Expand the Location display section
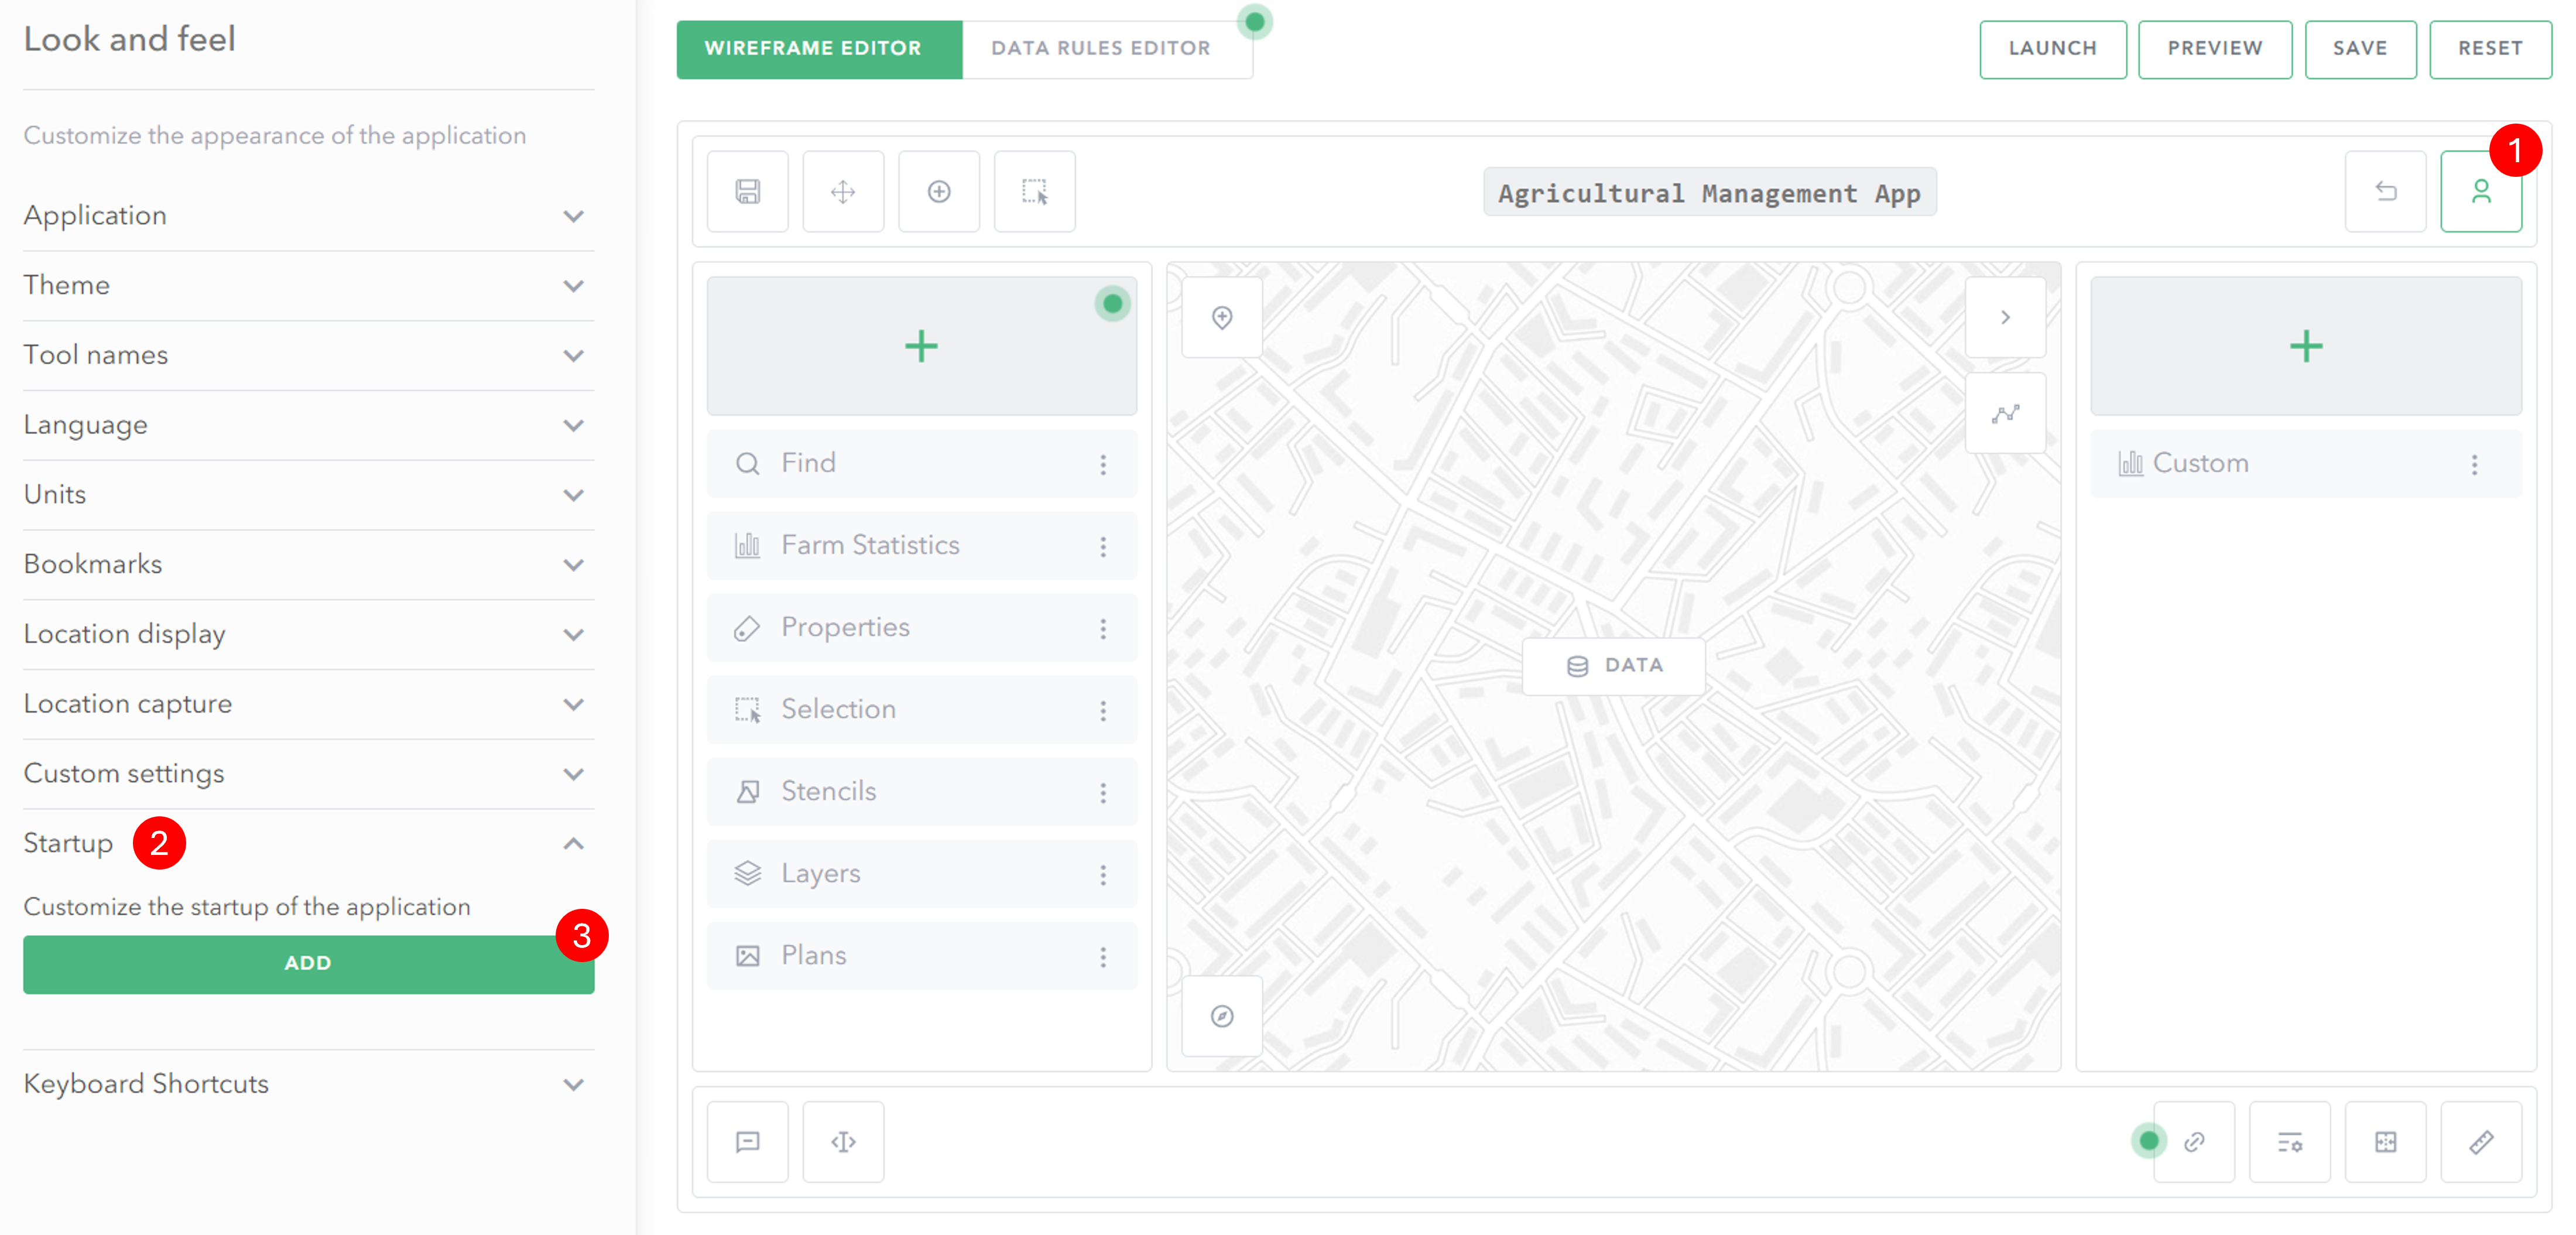The height and width of the screenshot is (1235, 2576). tap(309, 634)
